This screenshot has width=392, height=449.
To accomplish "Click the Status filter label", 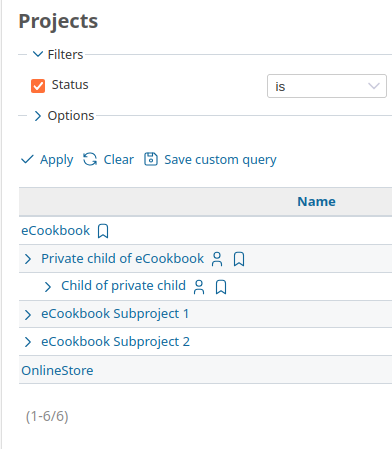I will [70, 85].
